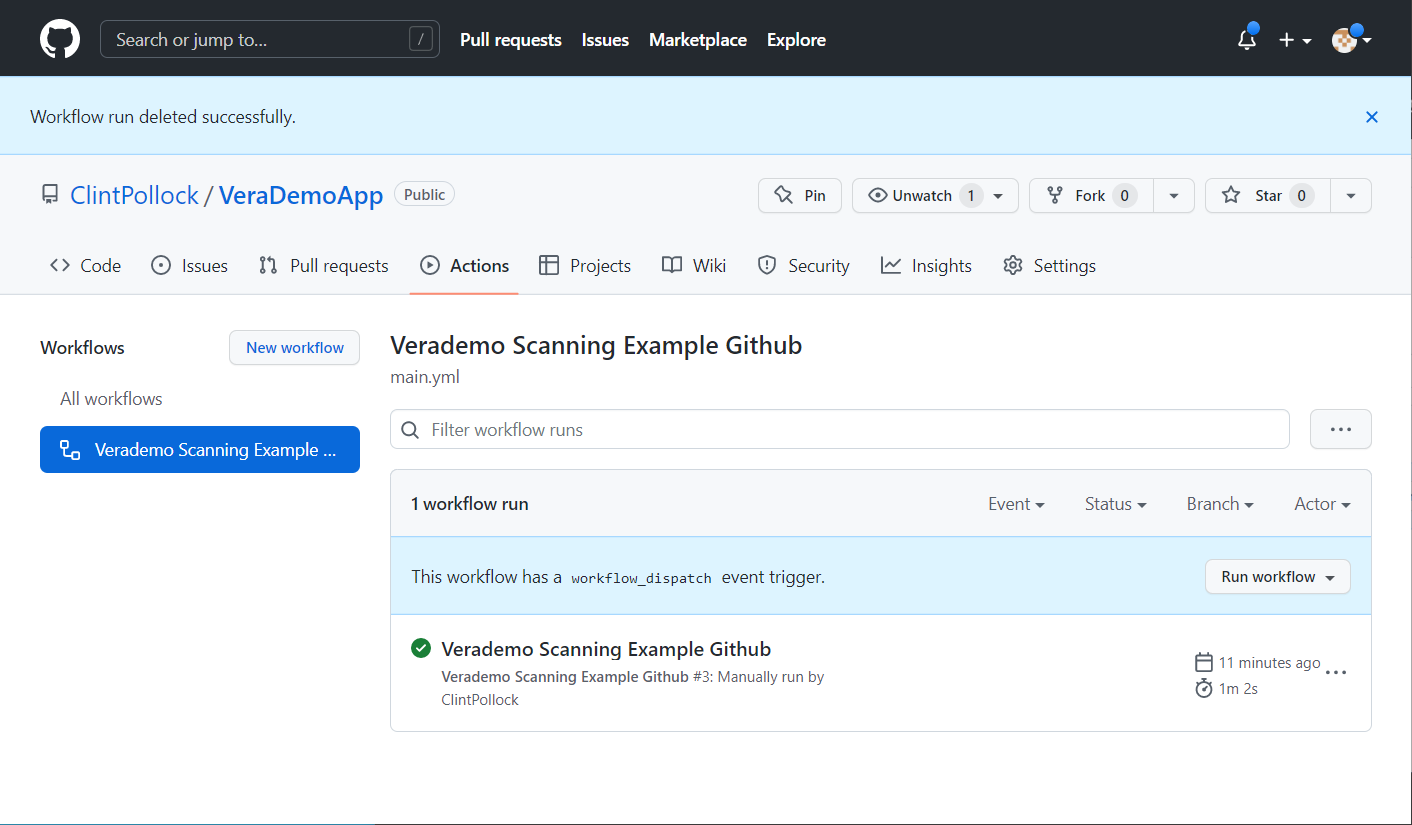Select the Actions tab
Image resolution: width=1412 pixels, height=825 pixels.
(x=464, y=265)
